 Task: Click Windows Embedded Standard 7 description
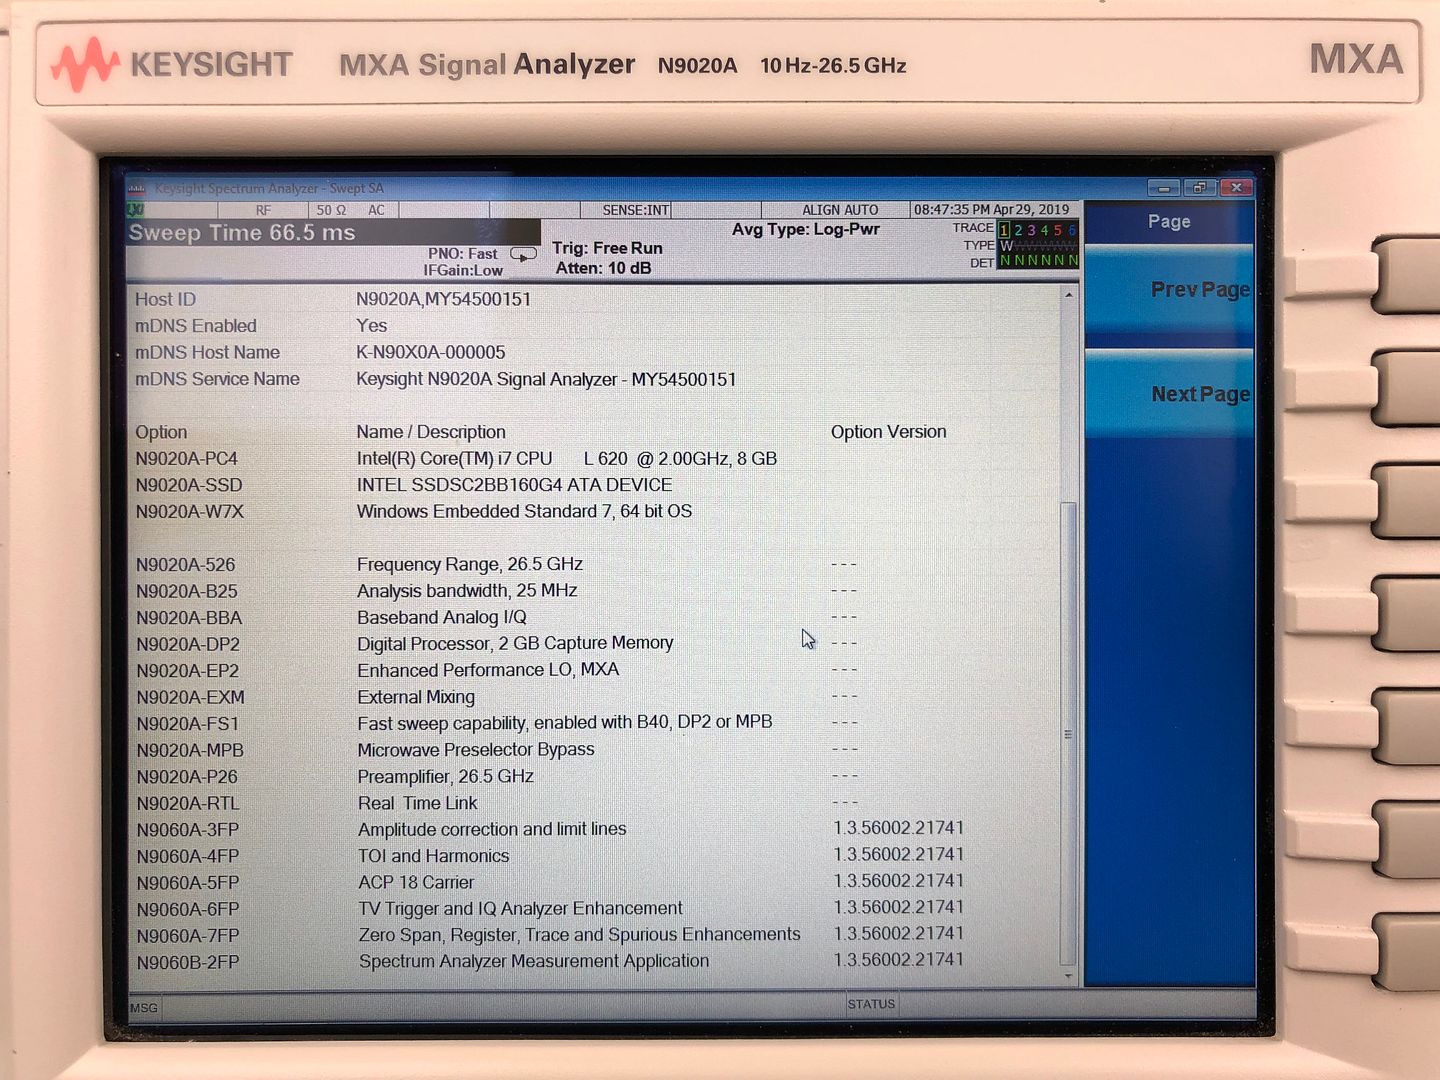click(x=524, y=512)
